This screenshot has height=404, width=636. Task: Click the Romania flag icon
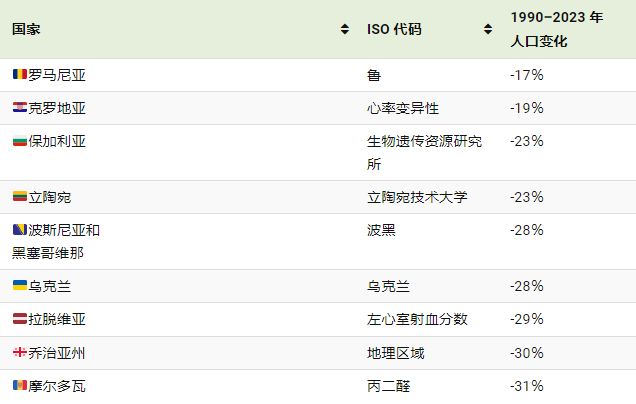(20, 74)
